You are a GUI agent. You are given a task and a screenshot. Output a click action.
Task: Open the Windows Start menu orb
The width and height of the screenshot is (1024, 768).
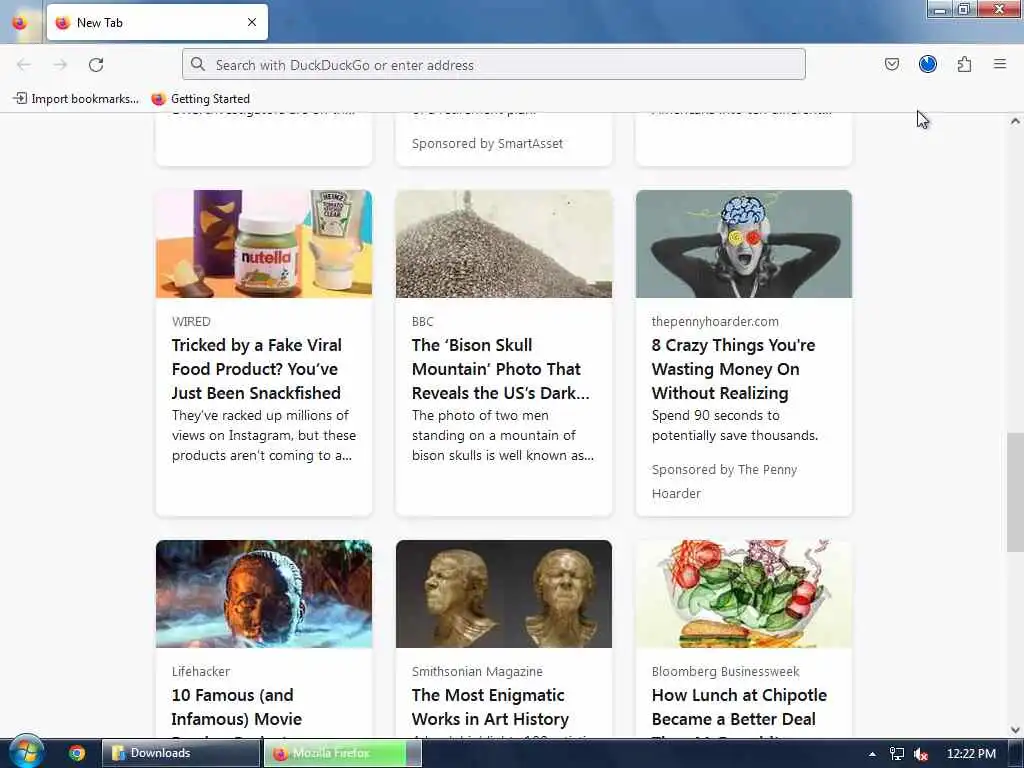point(26,752)
